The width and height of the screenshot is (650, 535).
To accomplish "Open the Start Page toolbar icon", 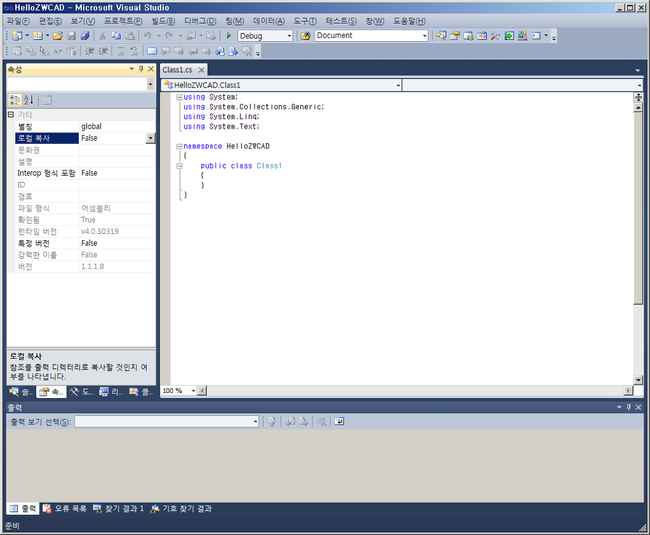I will click(509, 36).
